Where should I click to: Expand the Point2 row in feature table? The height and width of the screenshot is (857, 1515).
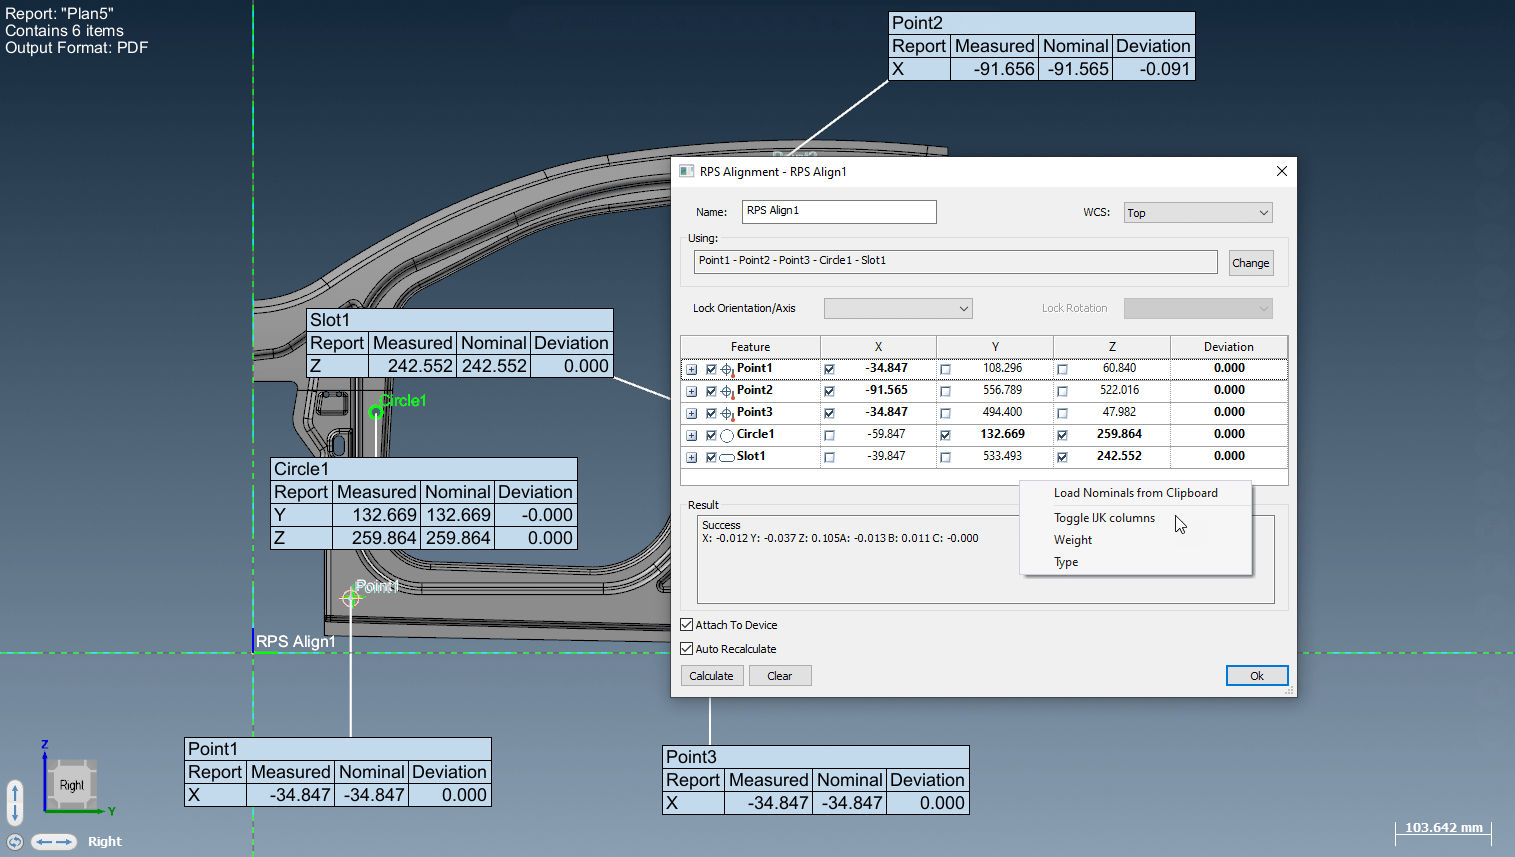(x=691, y=391)
